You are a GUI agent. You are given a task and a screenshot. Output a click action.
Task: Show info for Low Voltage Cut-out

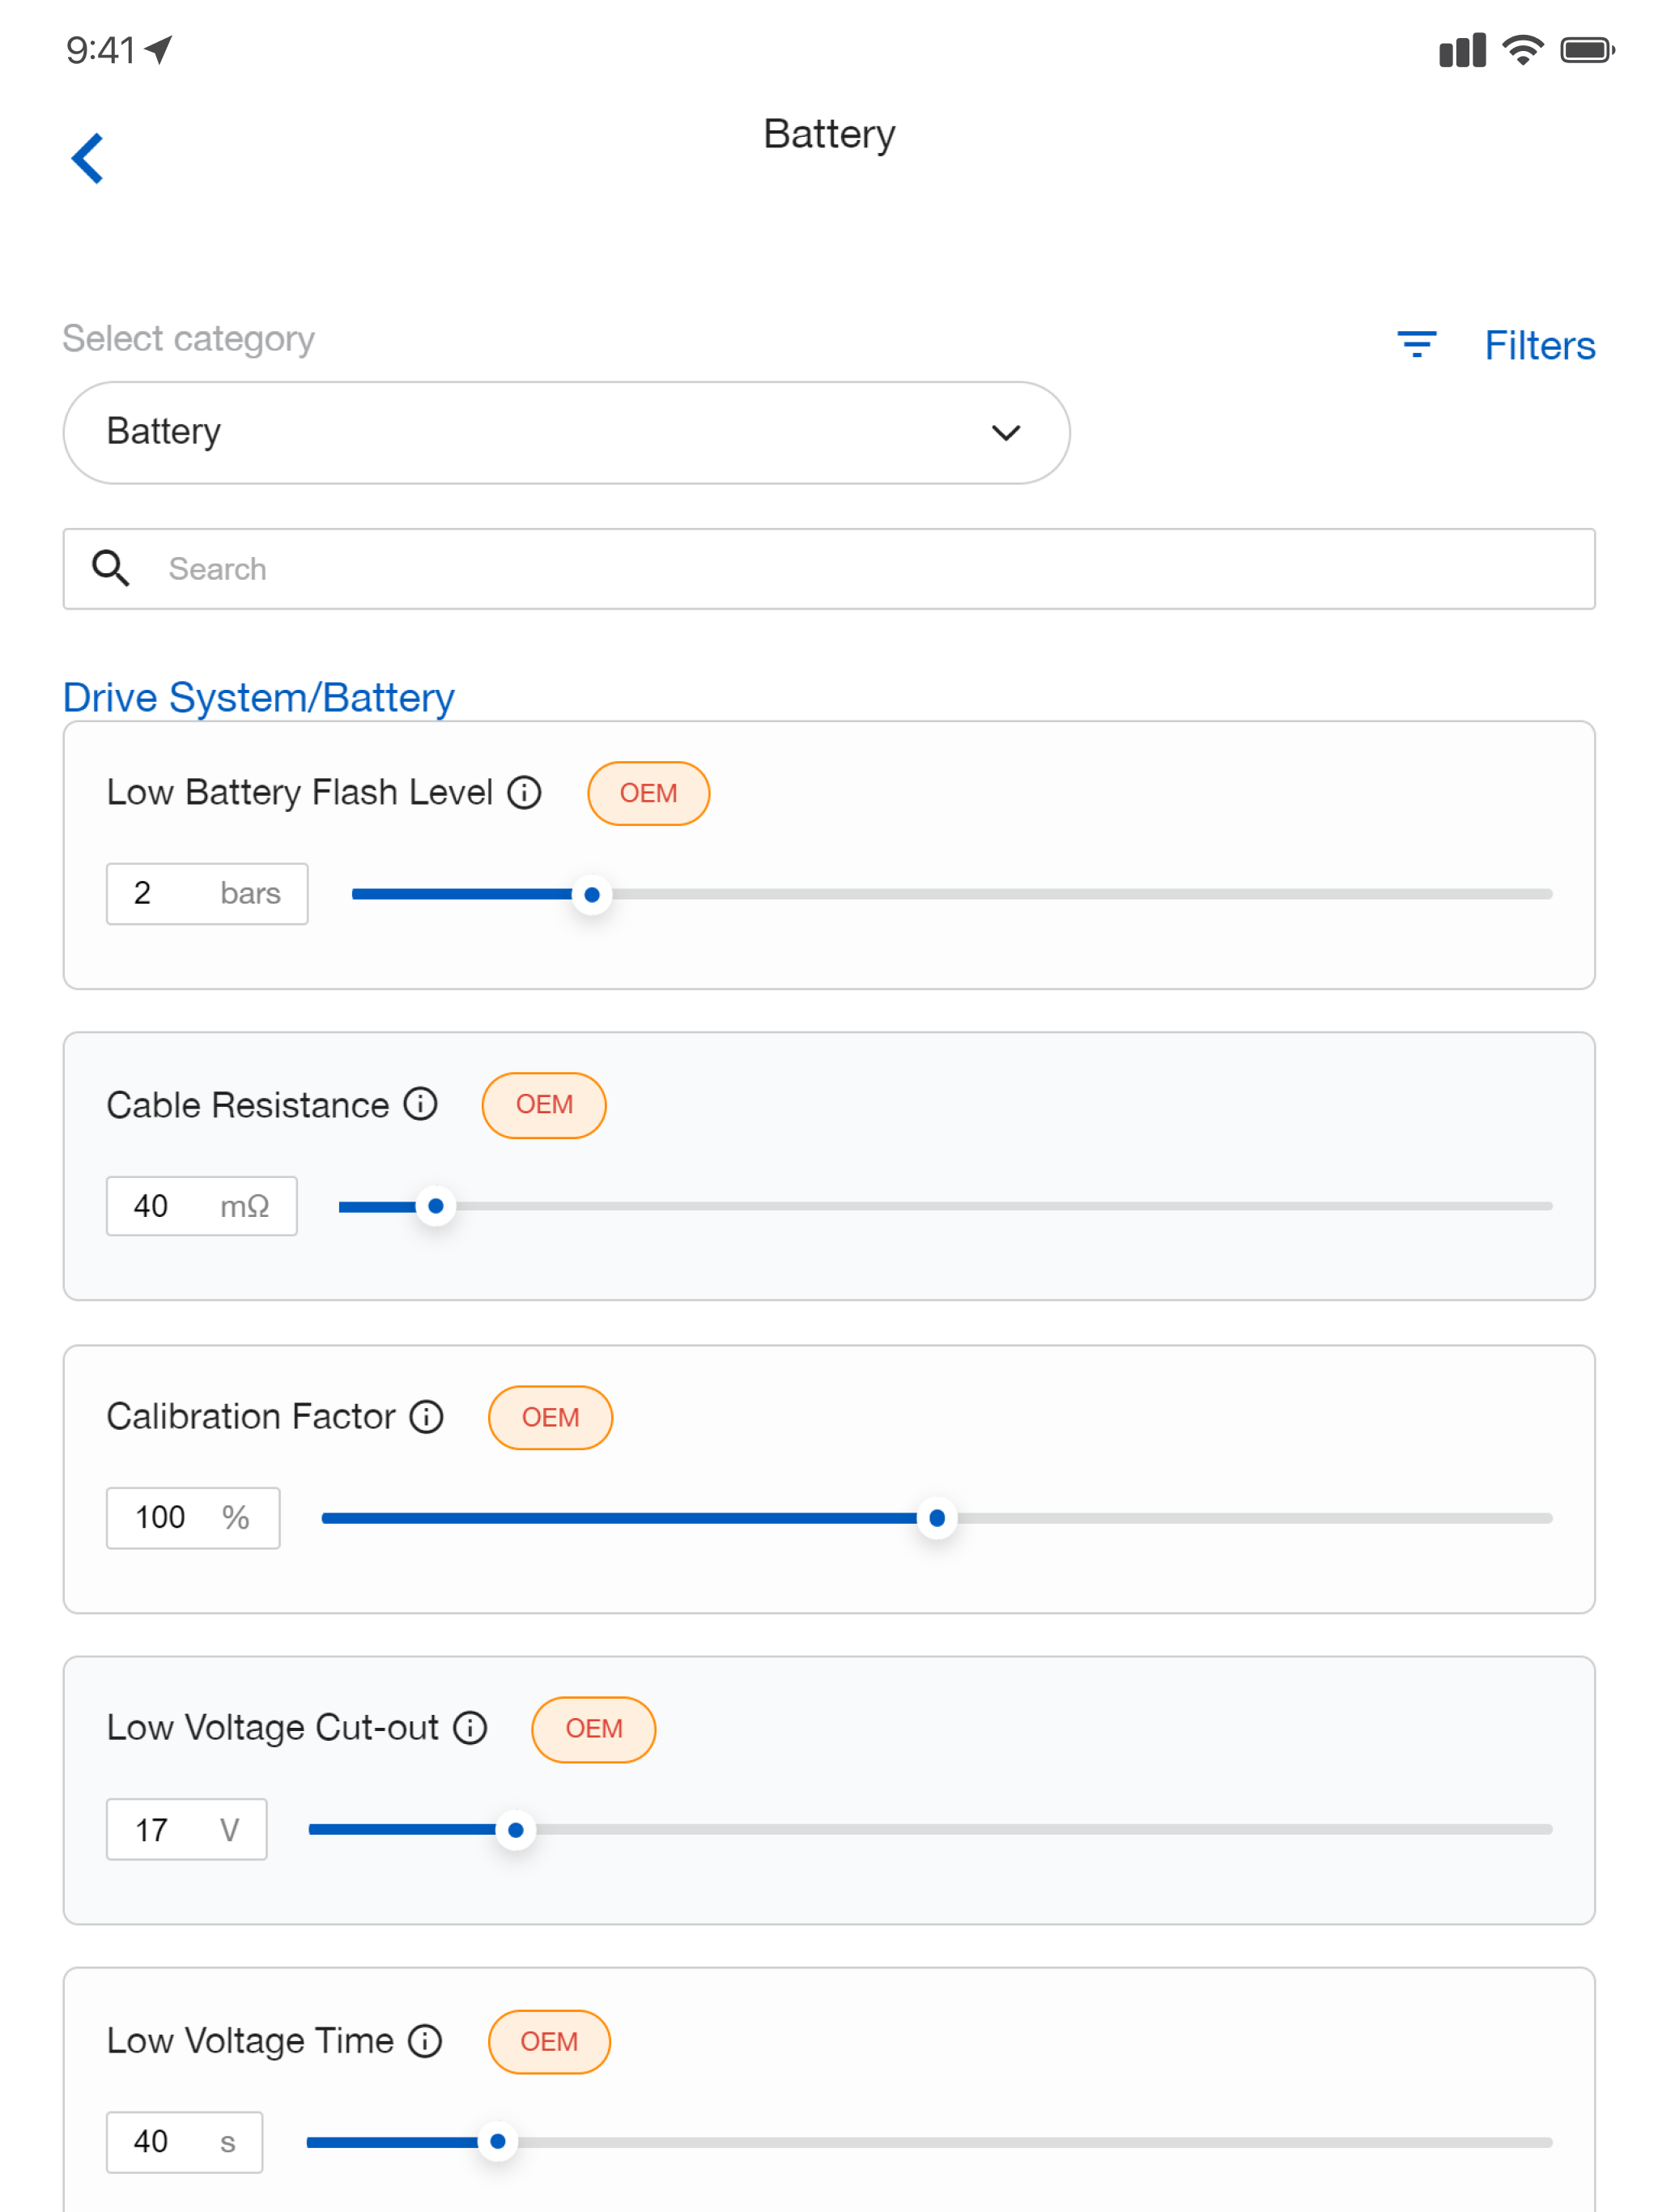(x=470, y=1727)
